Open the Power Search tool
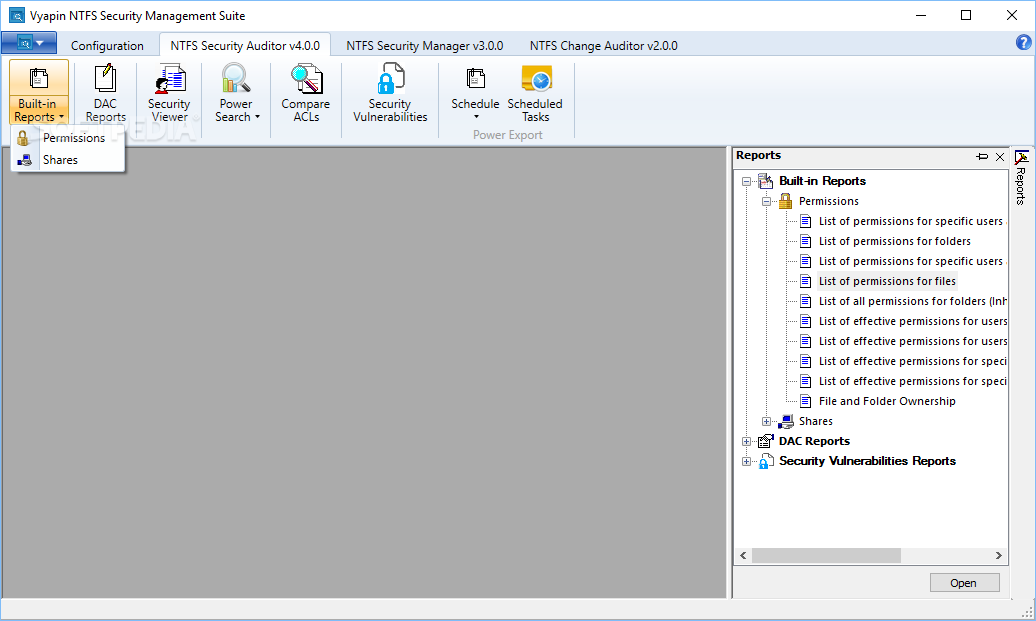Viewport: 1036px width, 621px height. click(236, 92)
